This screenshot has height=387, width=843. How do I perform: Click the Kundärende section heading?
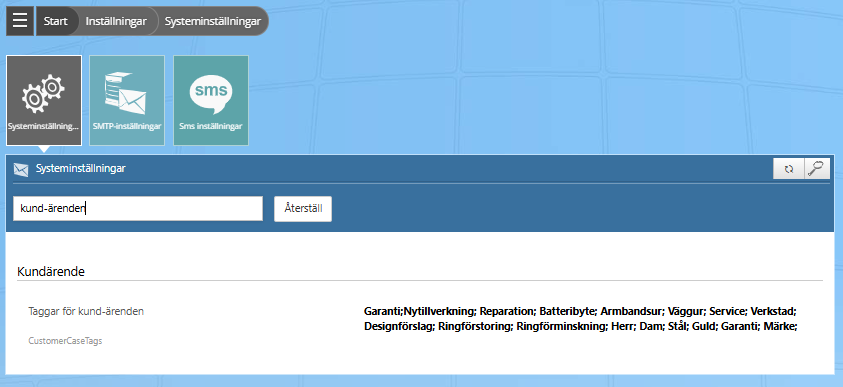coord(51,271)
